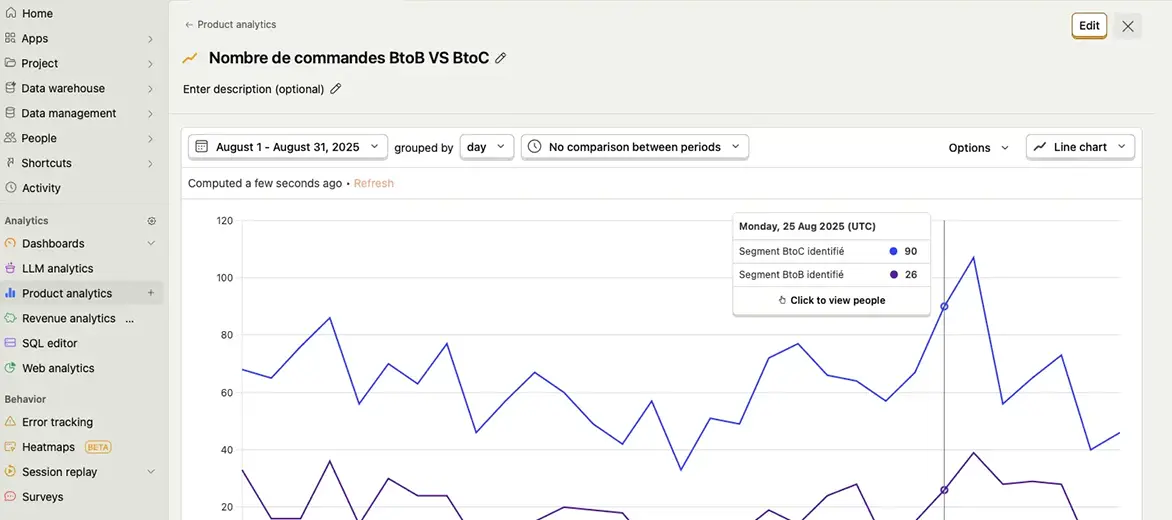This screenshot has width=1172, height=520.
Task: Navigate to Activity in the sidebar
Action: pyautogui.click(x=41, y=188)
